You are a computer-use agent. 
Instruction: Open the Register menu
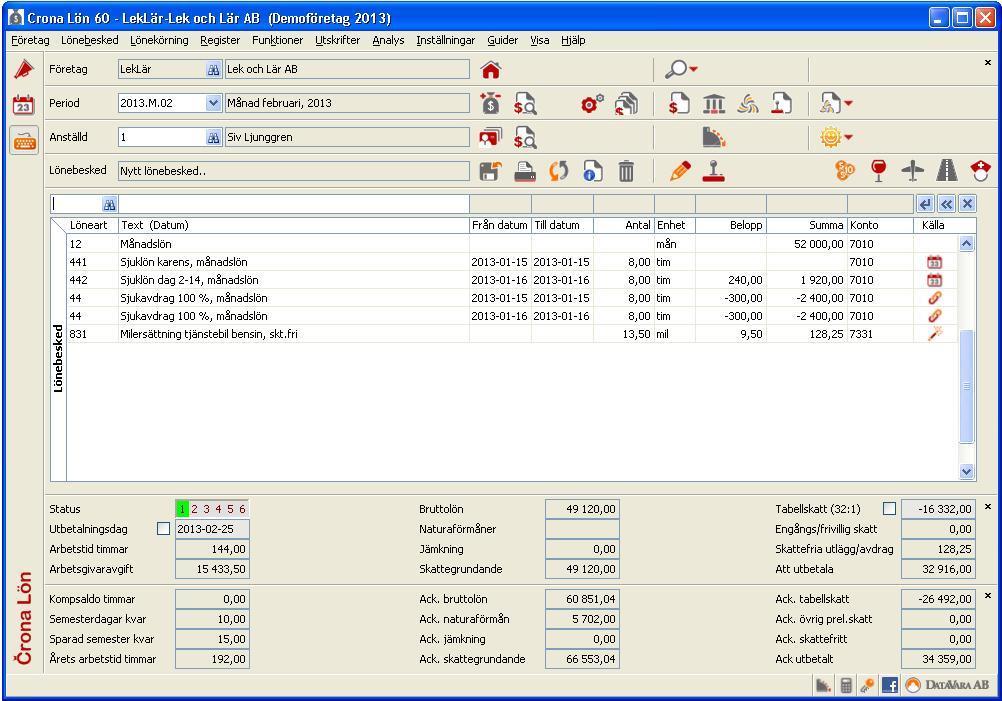(x=220, y=40)
